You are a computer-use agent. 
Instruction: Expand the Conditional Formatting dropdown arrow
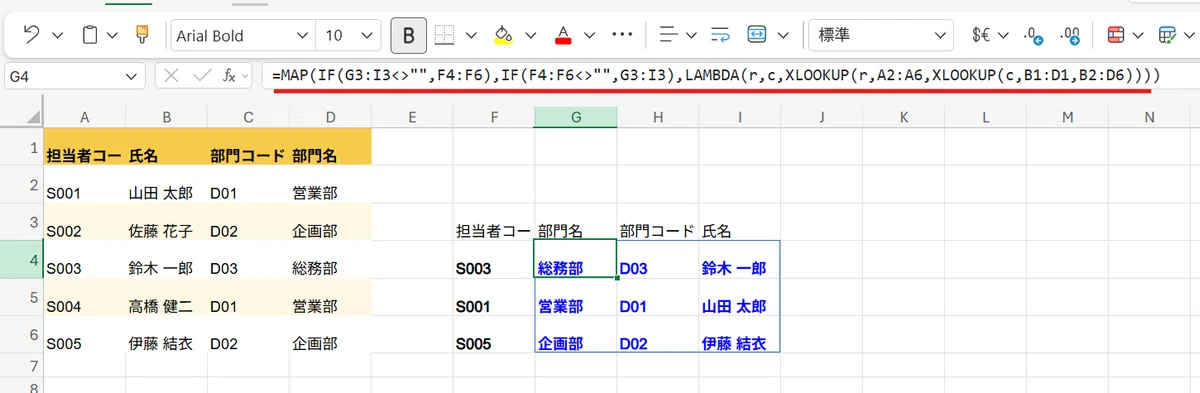1139,35
